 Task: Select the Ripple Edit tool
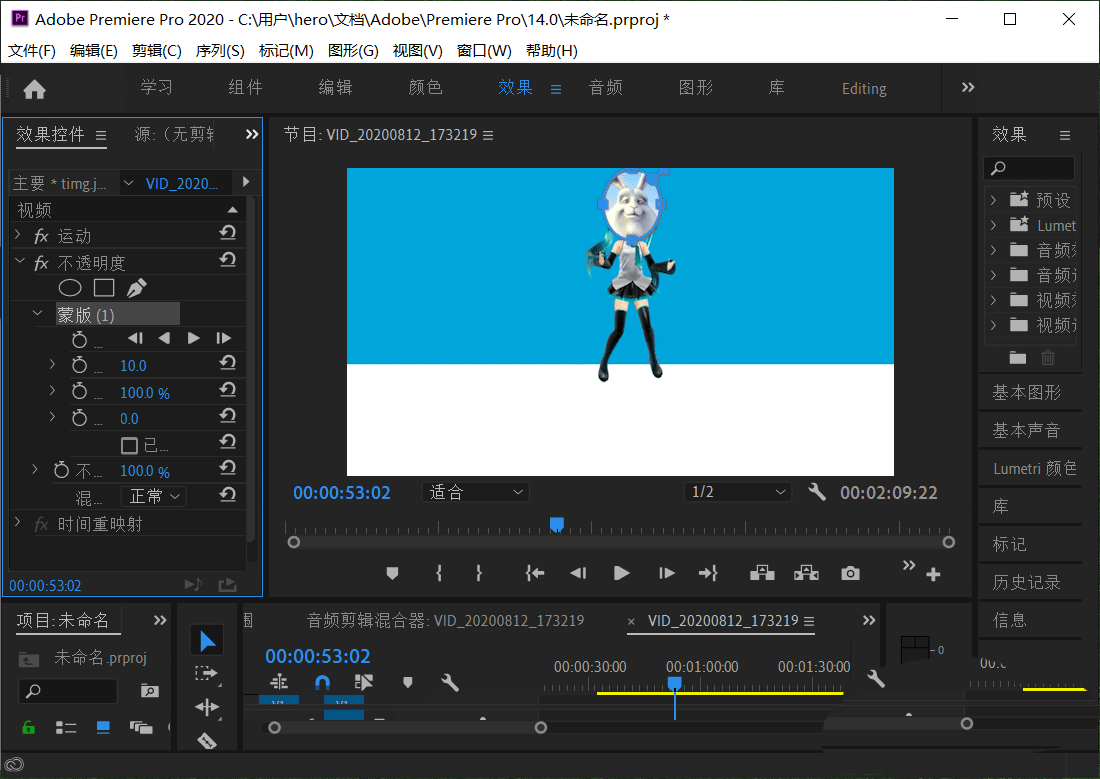point(207,707)
